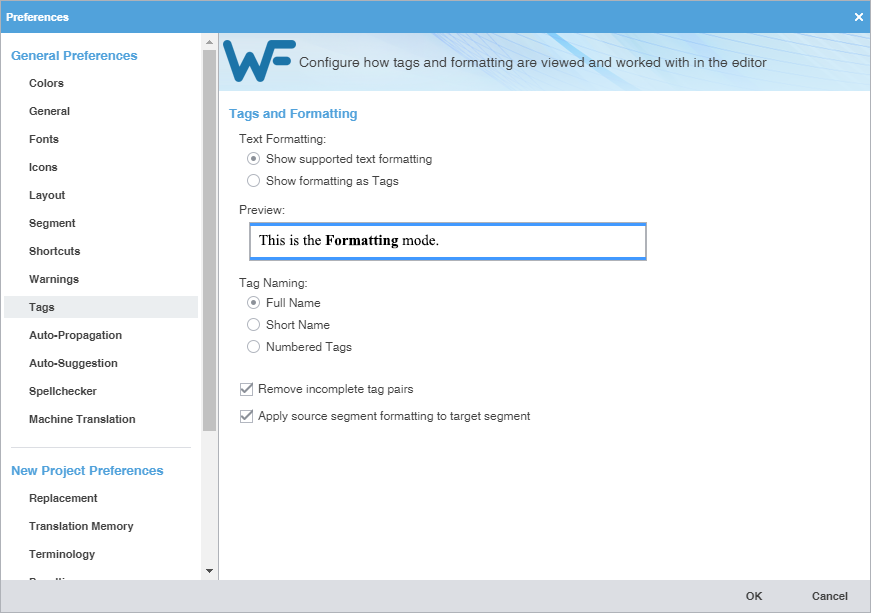Open the Auto-Propagation preferences
Viewport: 871px width, 613px height.
click(75, 335)
